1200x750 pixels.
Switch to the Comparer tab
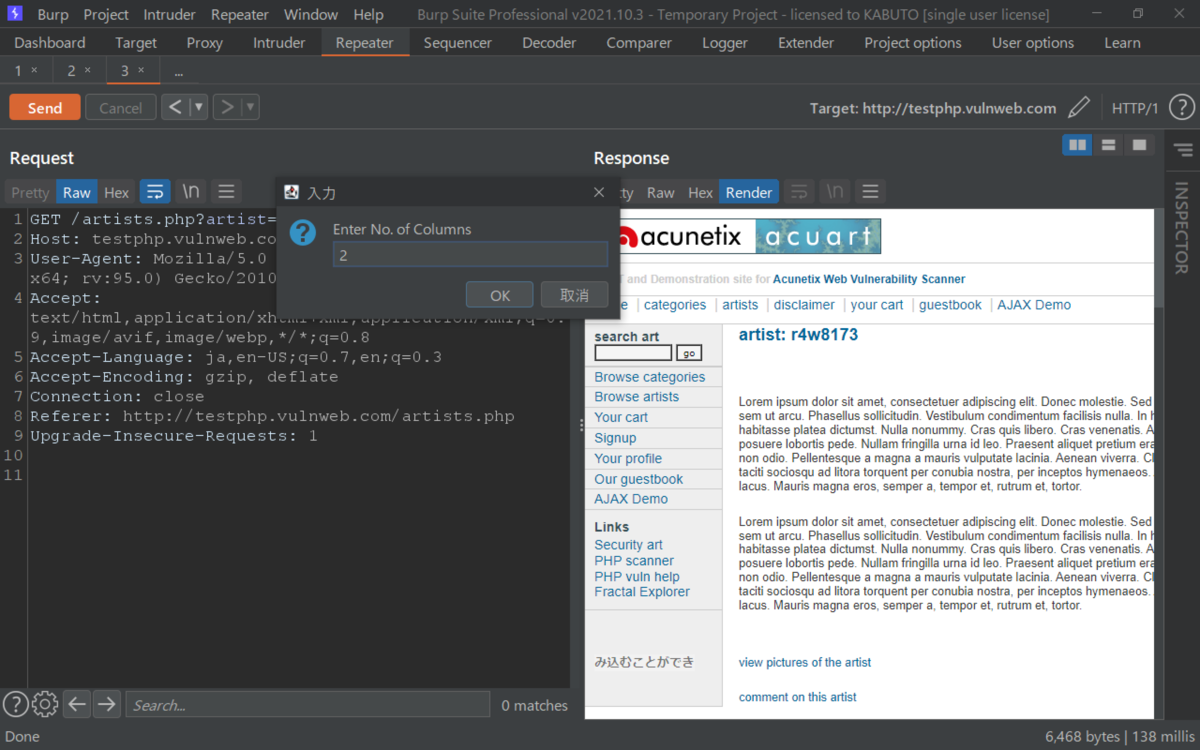click(639, 43)
